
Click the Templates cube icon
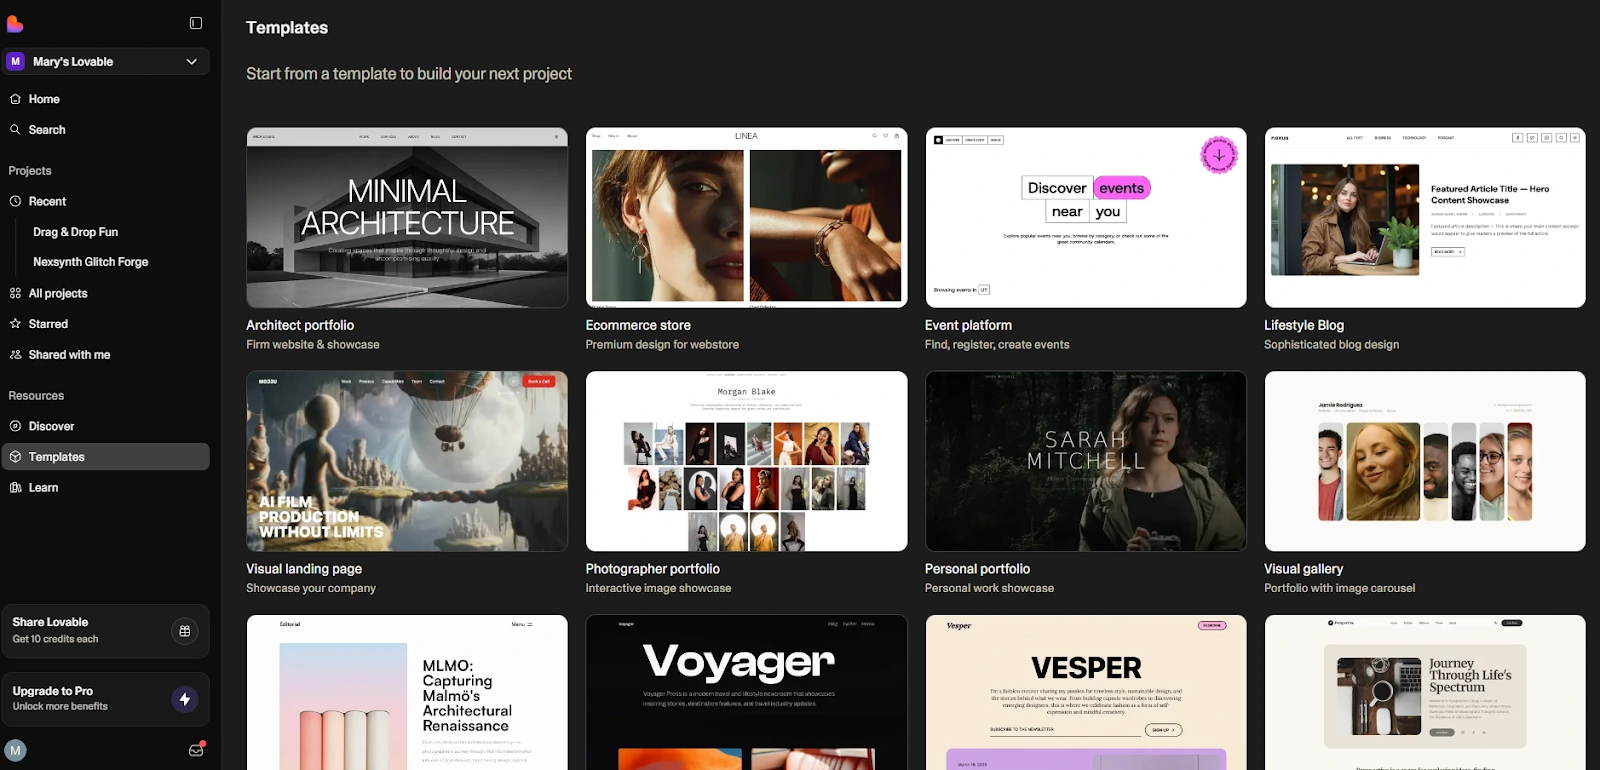coord(15,456)
